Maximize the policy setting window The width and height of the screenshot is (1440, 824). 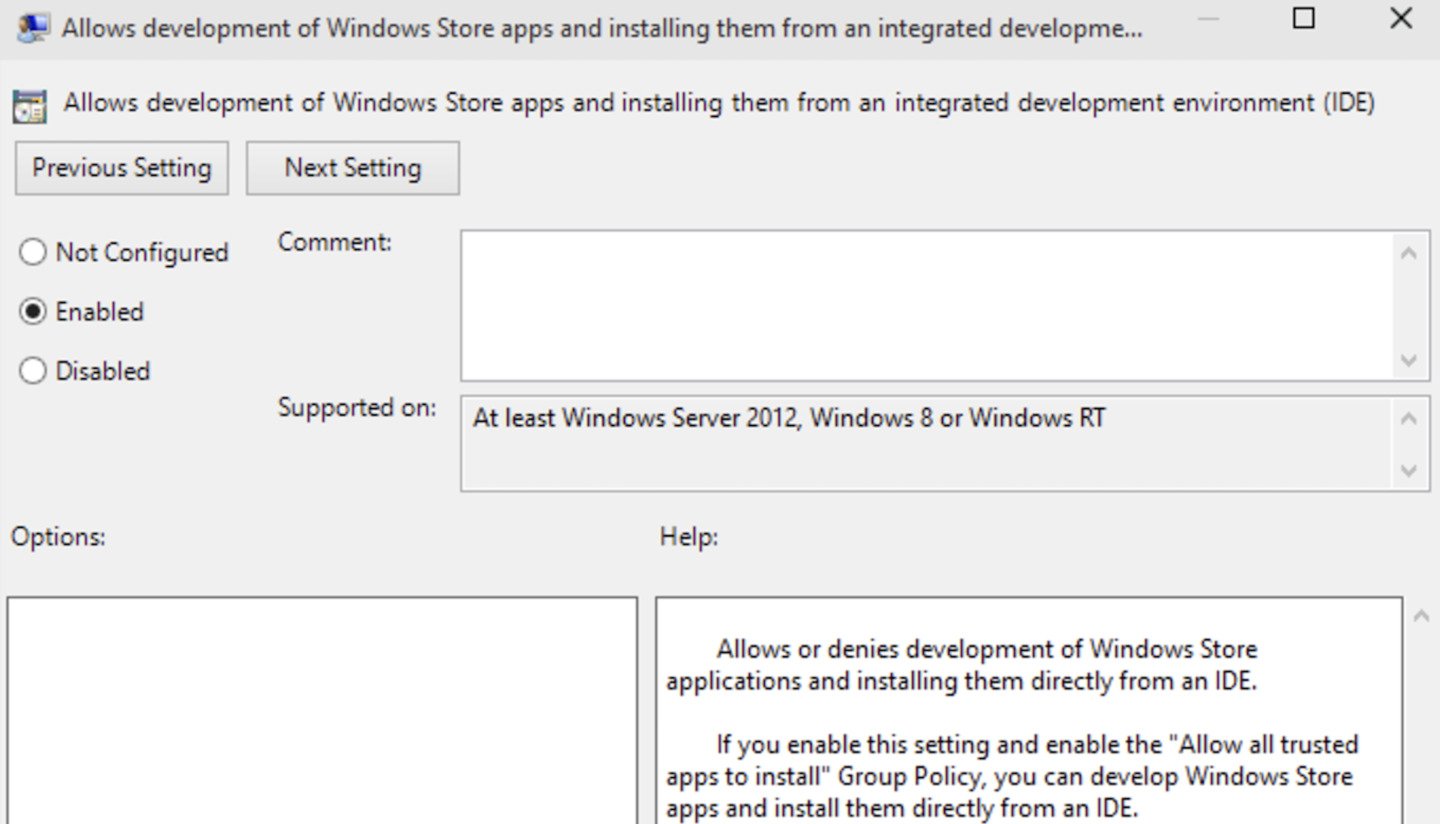[x=1304, y=18]
